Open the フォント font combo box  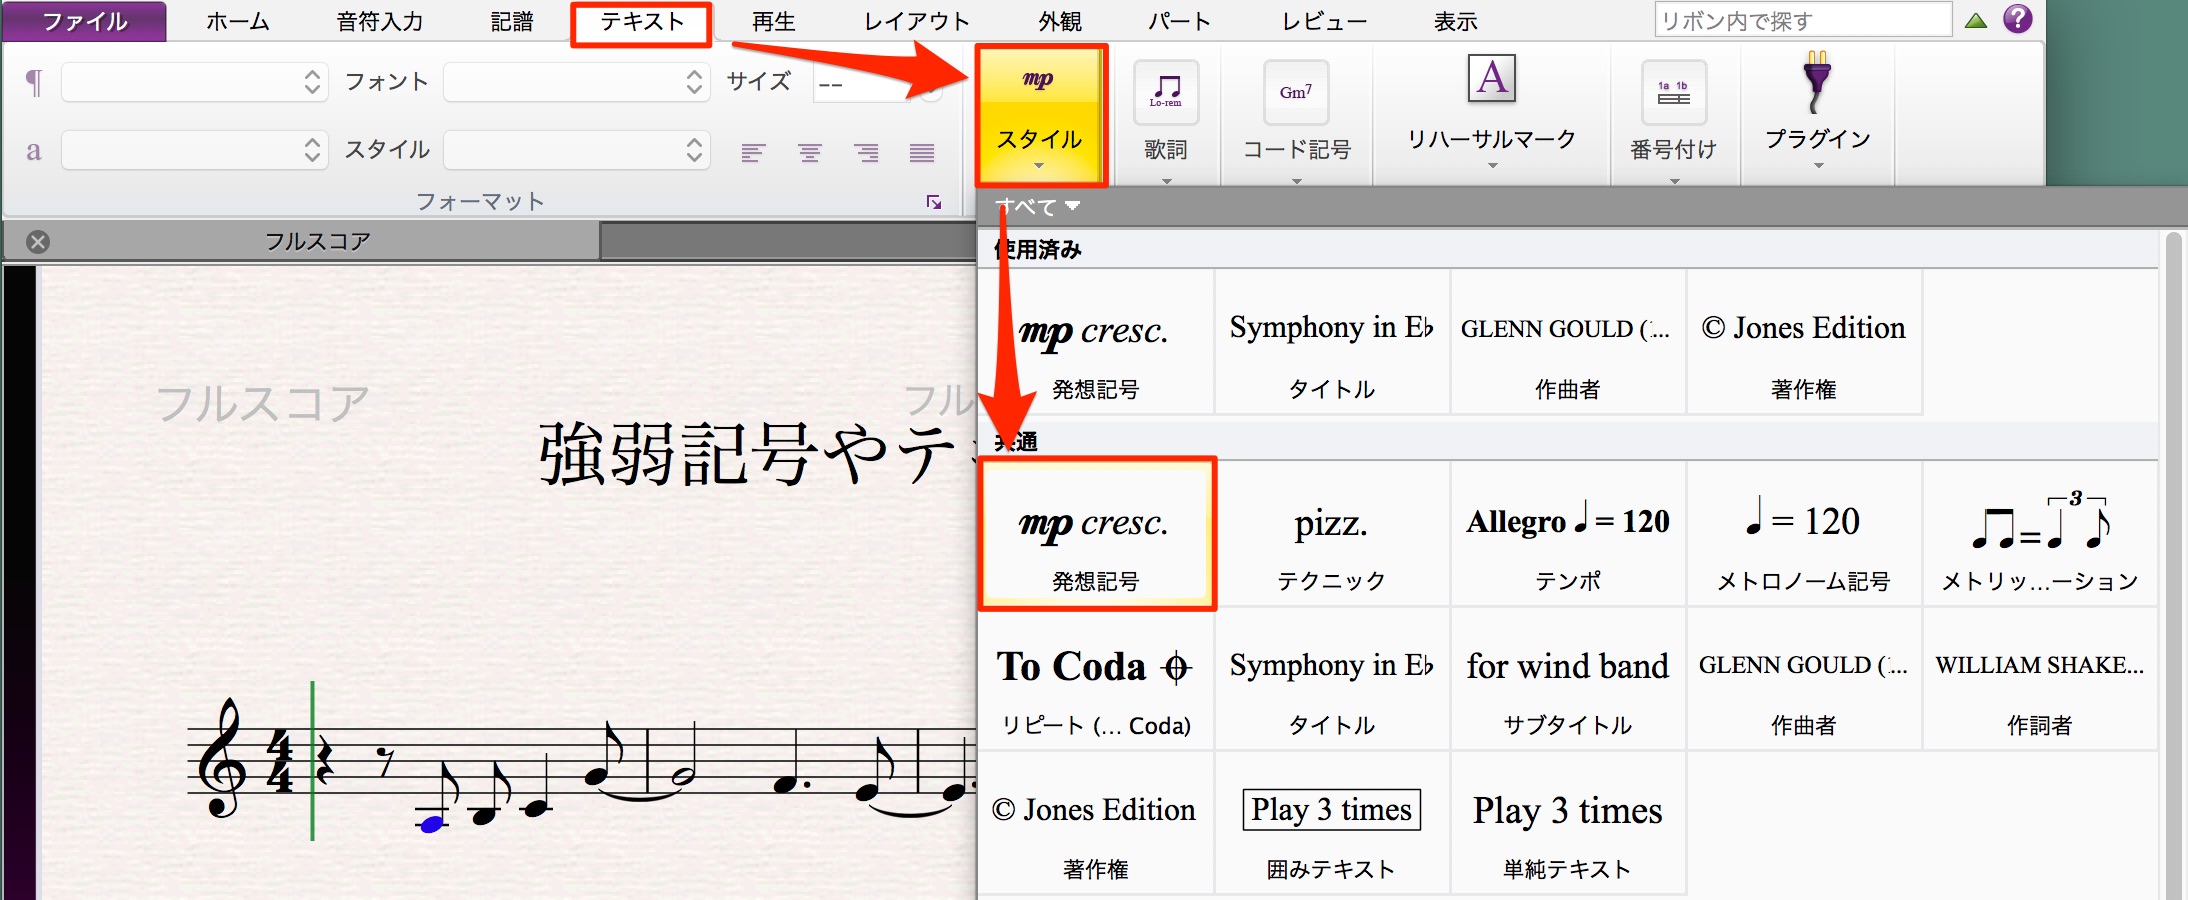click(576, 82)
